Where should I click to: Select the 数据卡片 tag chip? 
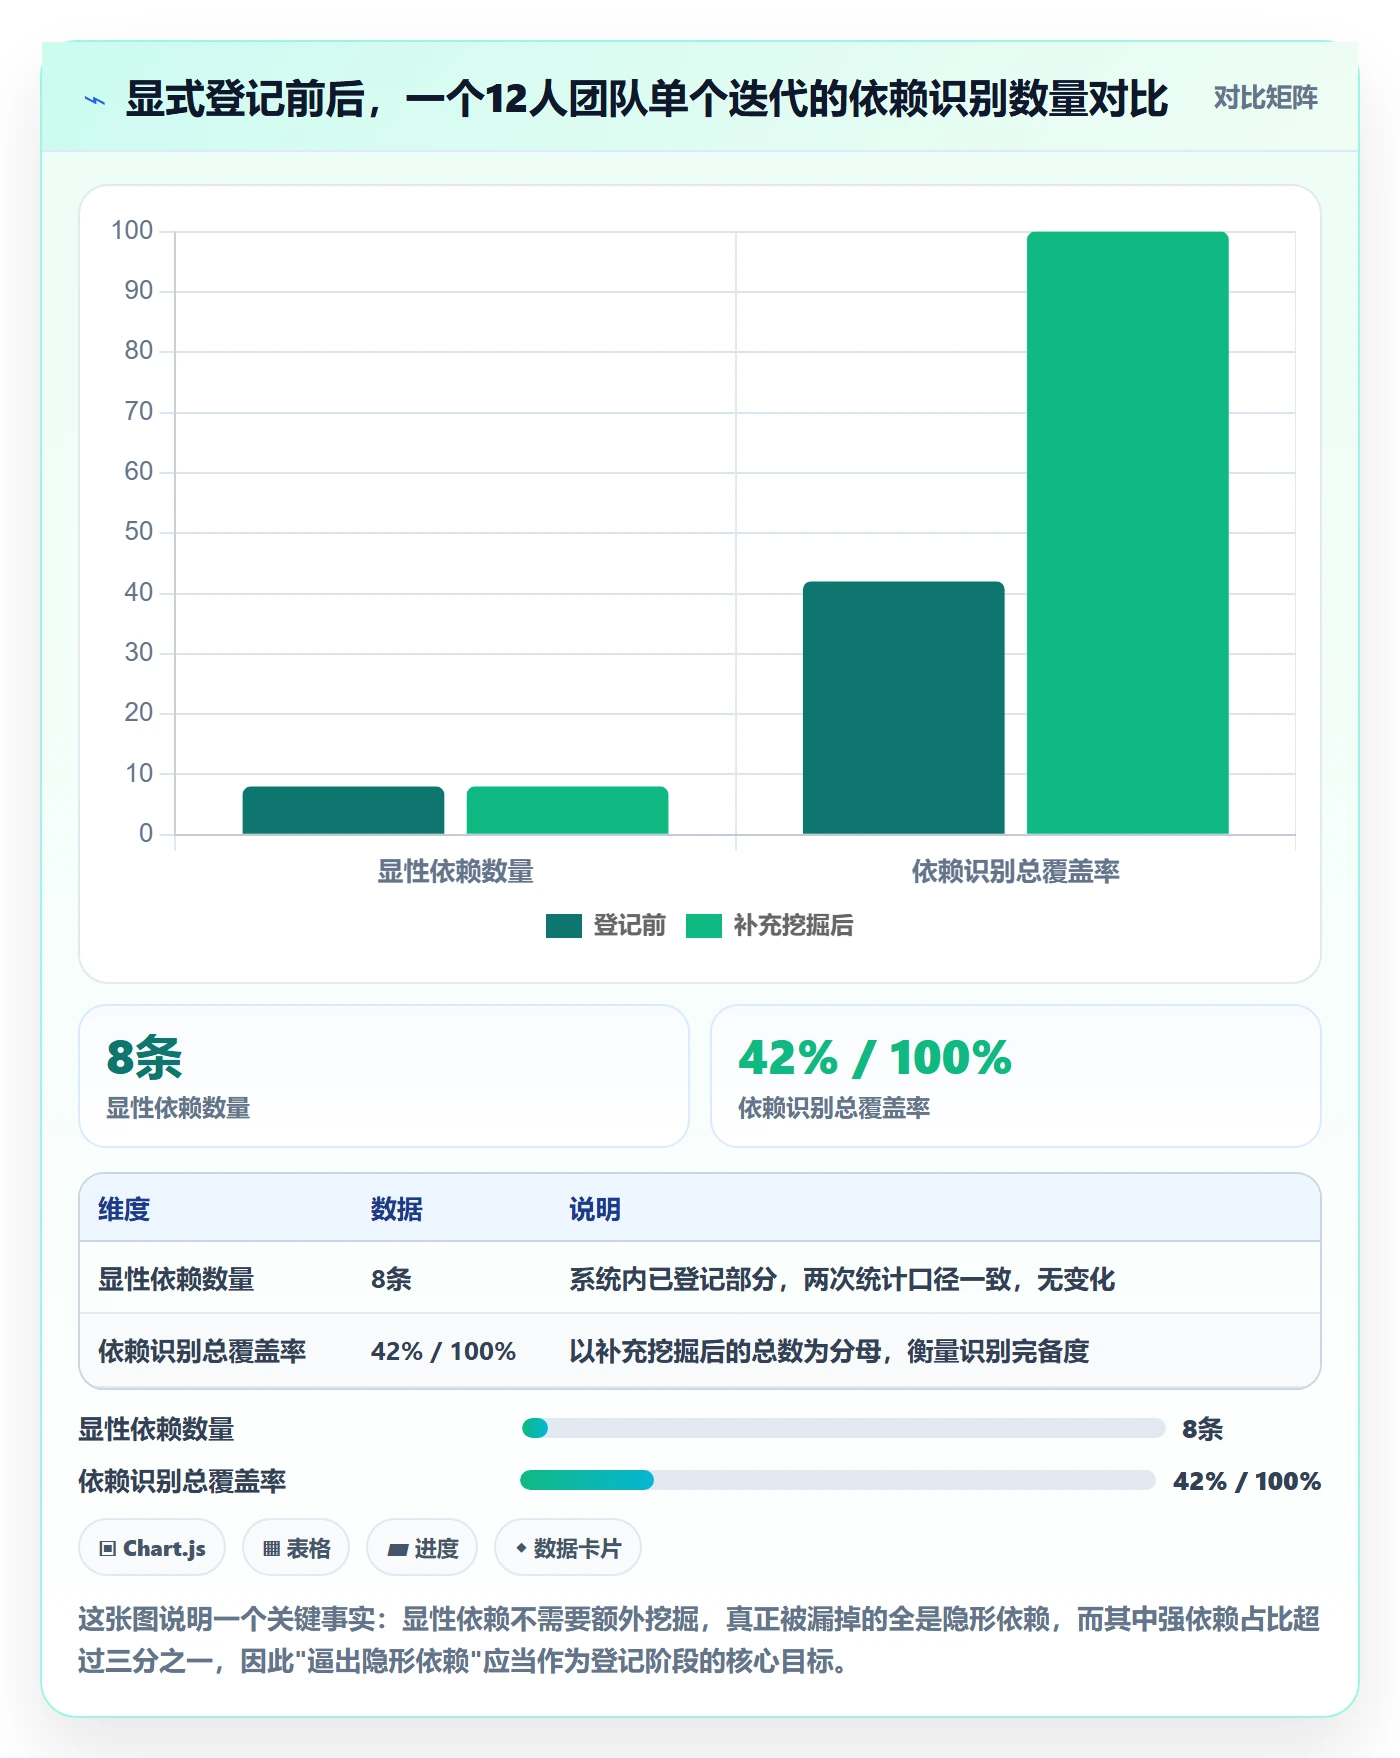click(568, 1548)
